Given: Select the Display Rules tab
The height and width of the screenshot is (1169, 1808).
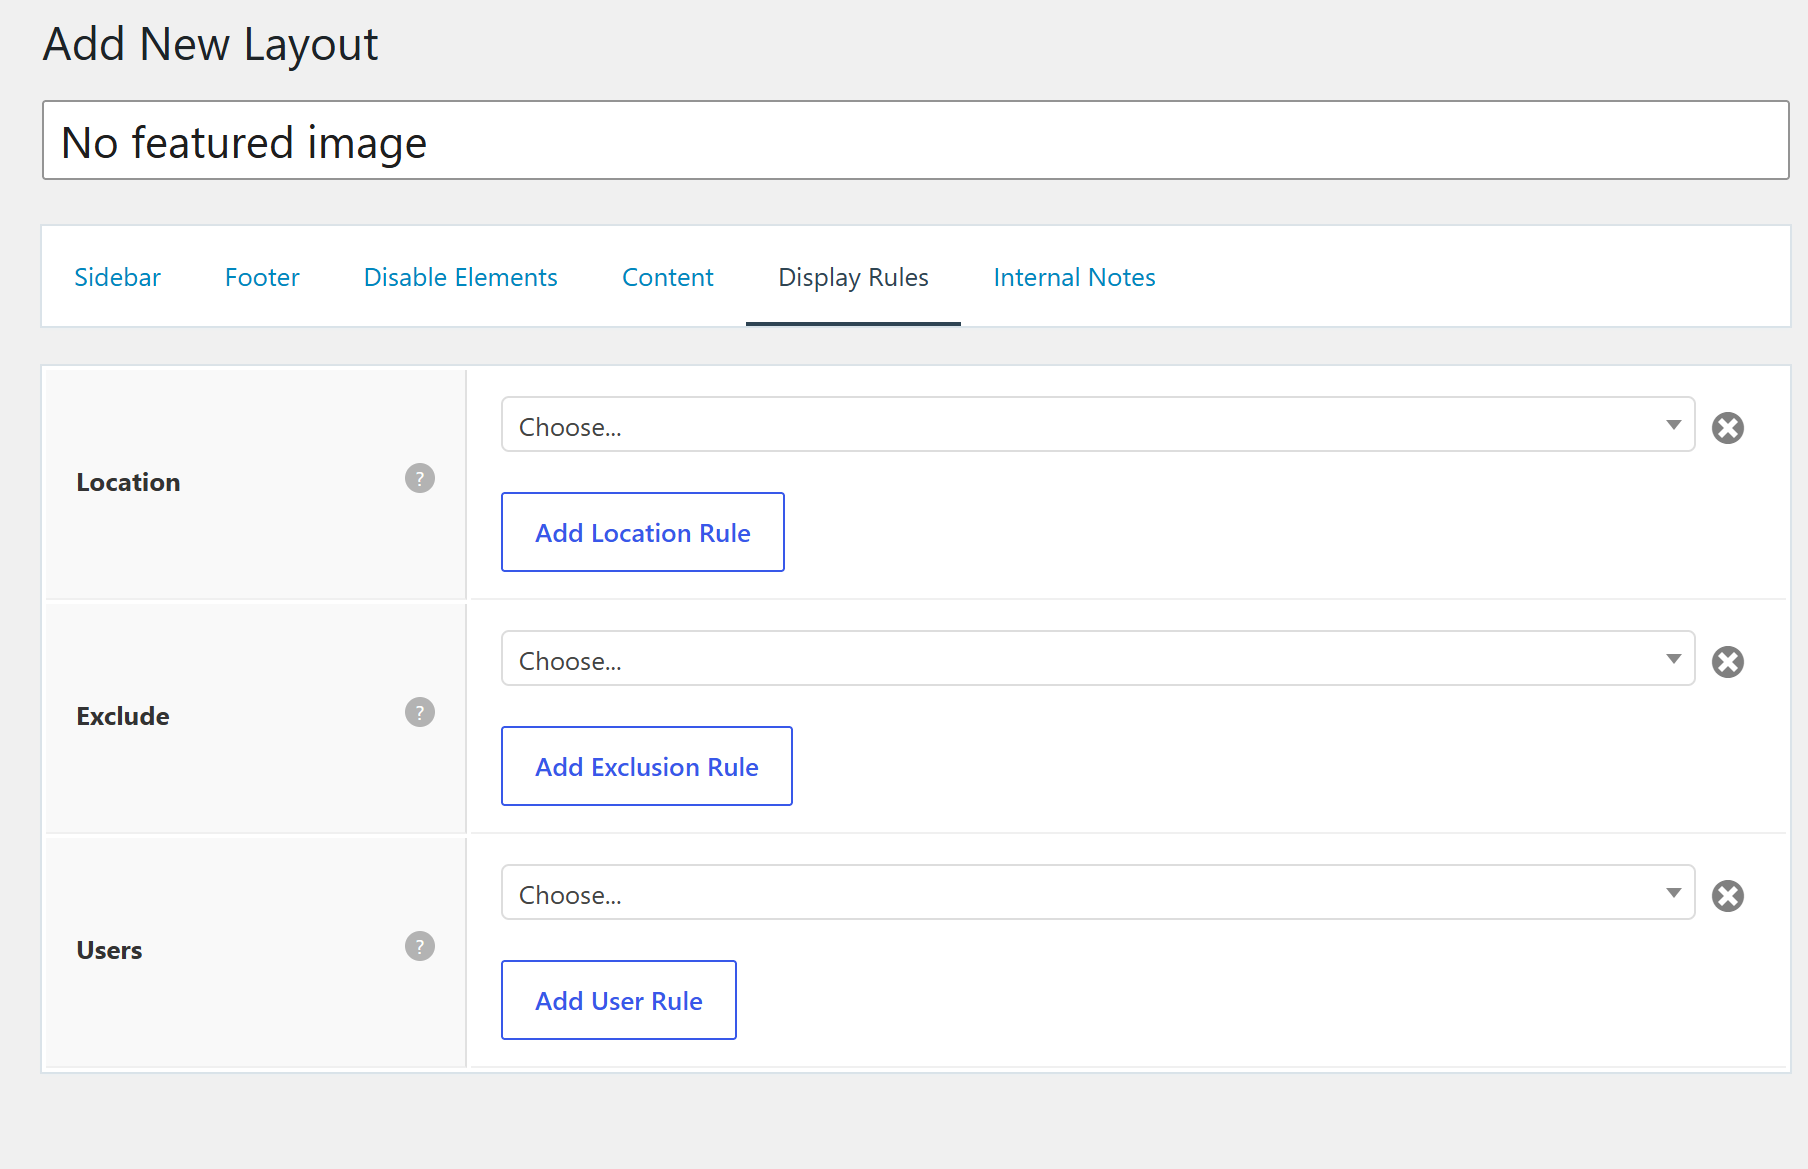Looking at the screenshot, I should point(853,278).
